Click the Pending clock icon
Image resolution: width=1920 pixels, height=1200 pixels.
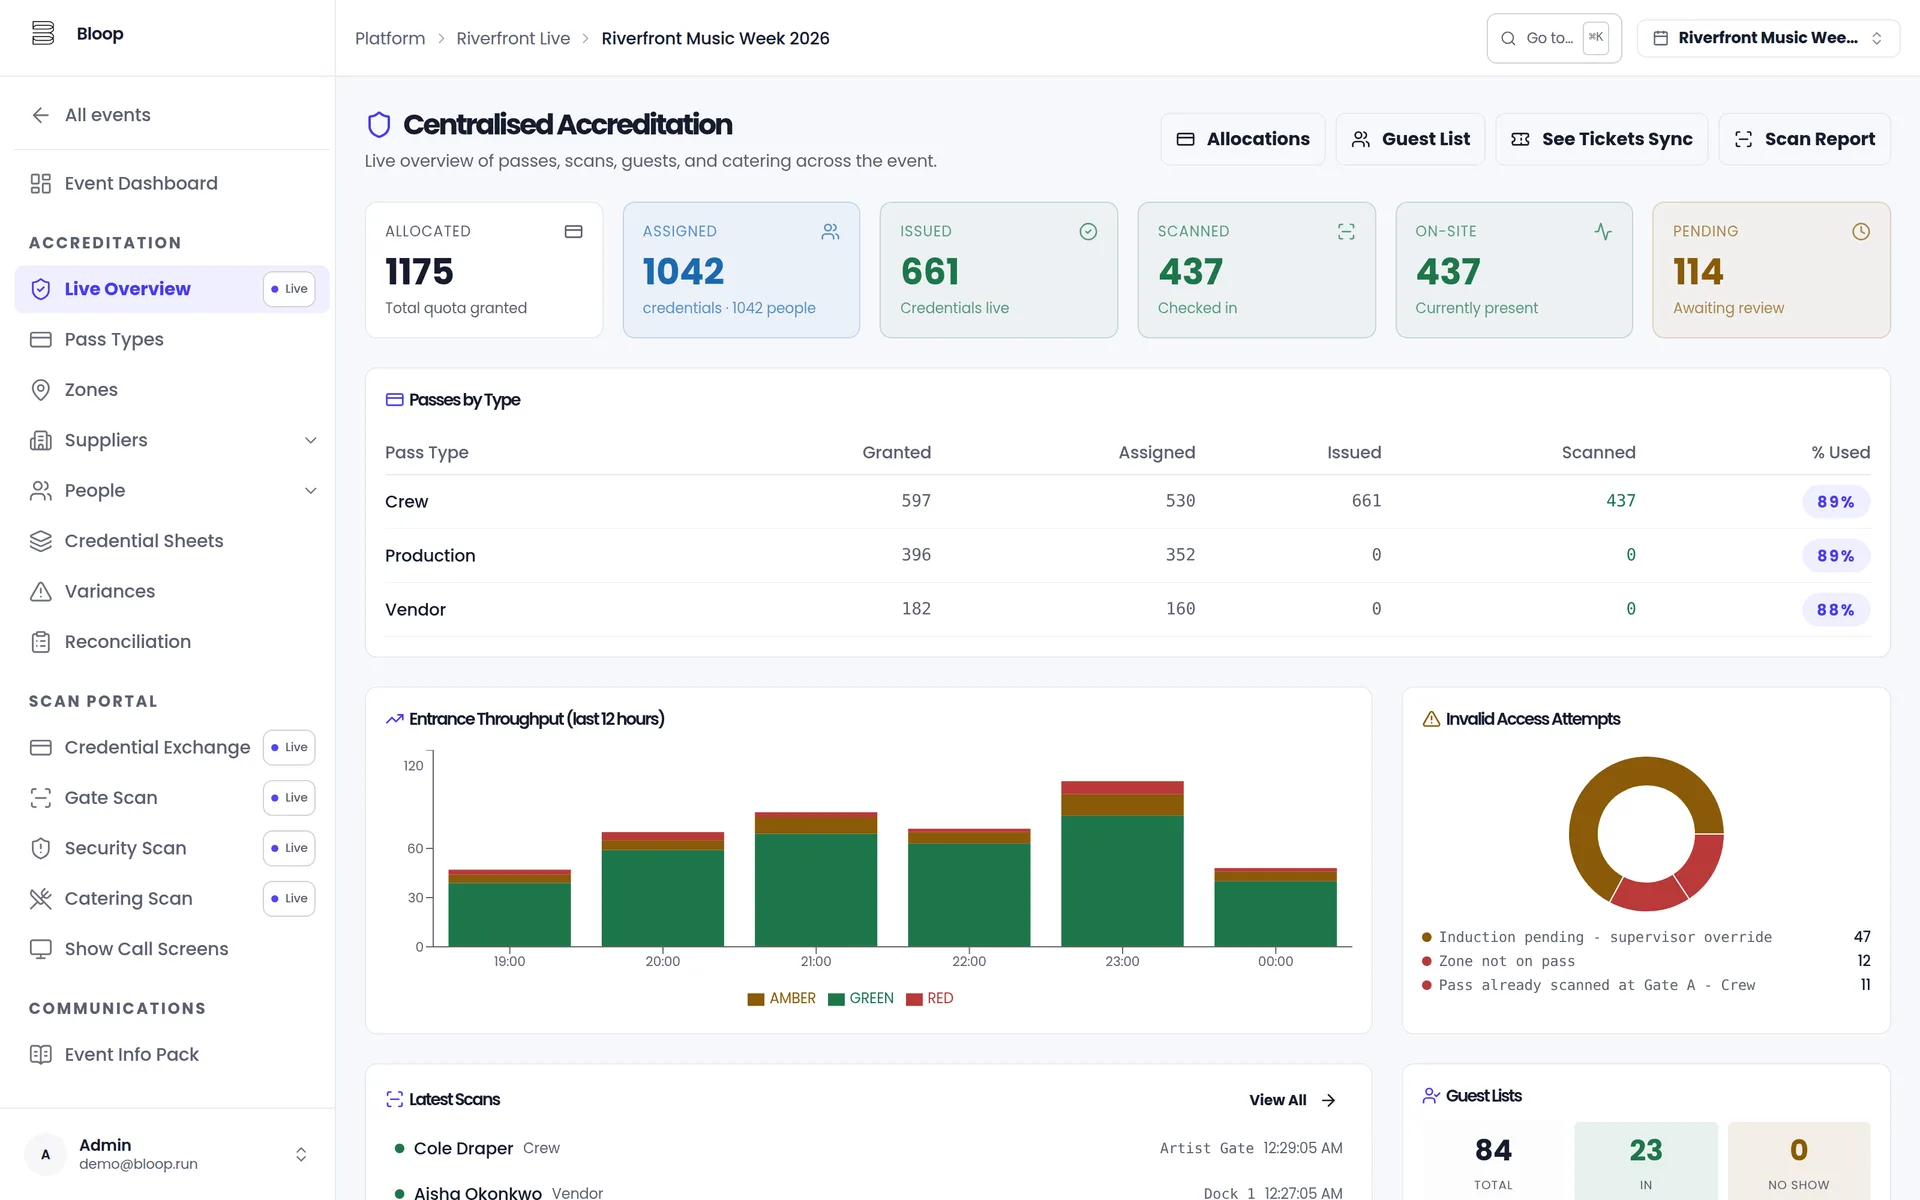click(1861, 232)
